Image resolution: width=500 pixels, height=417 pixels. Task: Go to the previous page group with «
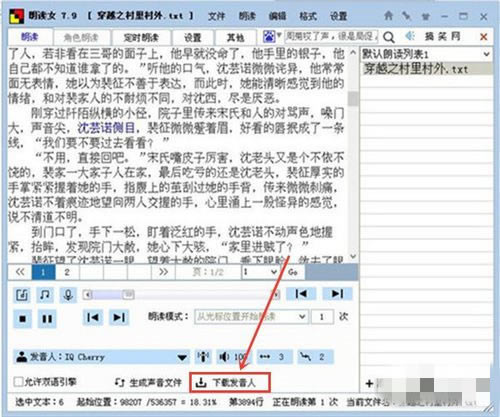20,272
